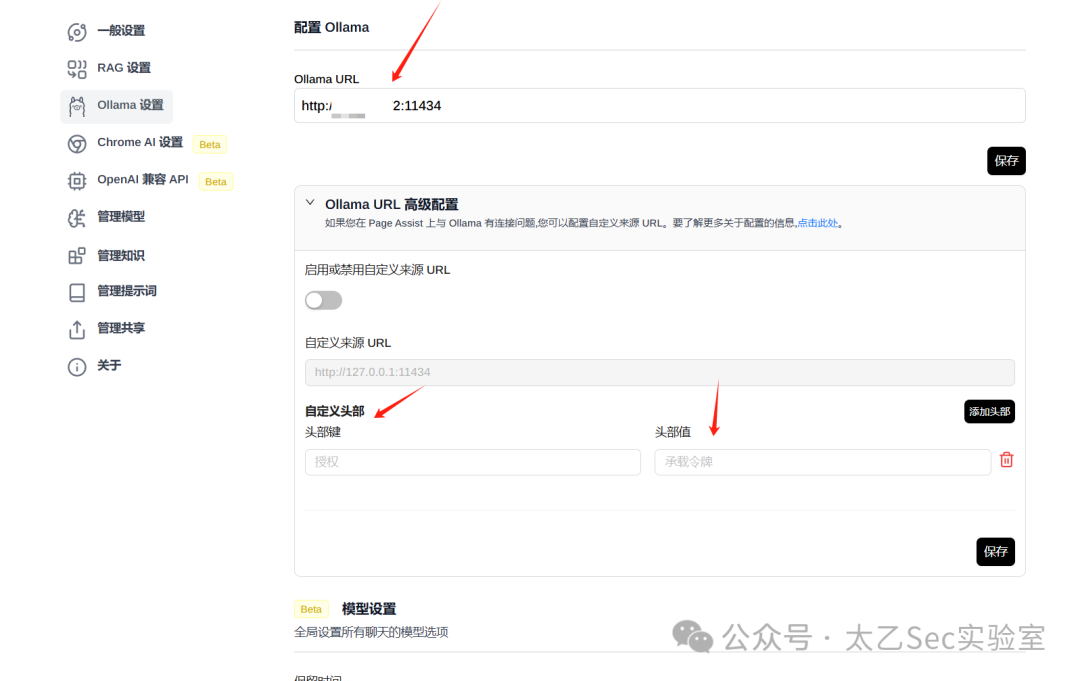The width and height of the screenshot is (1080, 681).
Task: Click the manage knowledge blocks icon
Action: pos(76,255)
